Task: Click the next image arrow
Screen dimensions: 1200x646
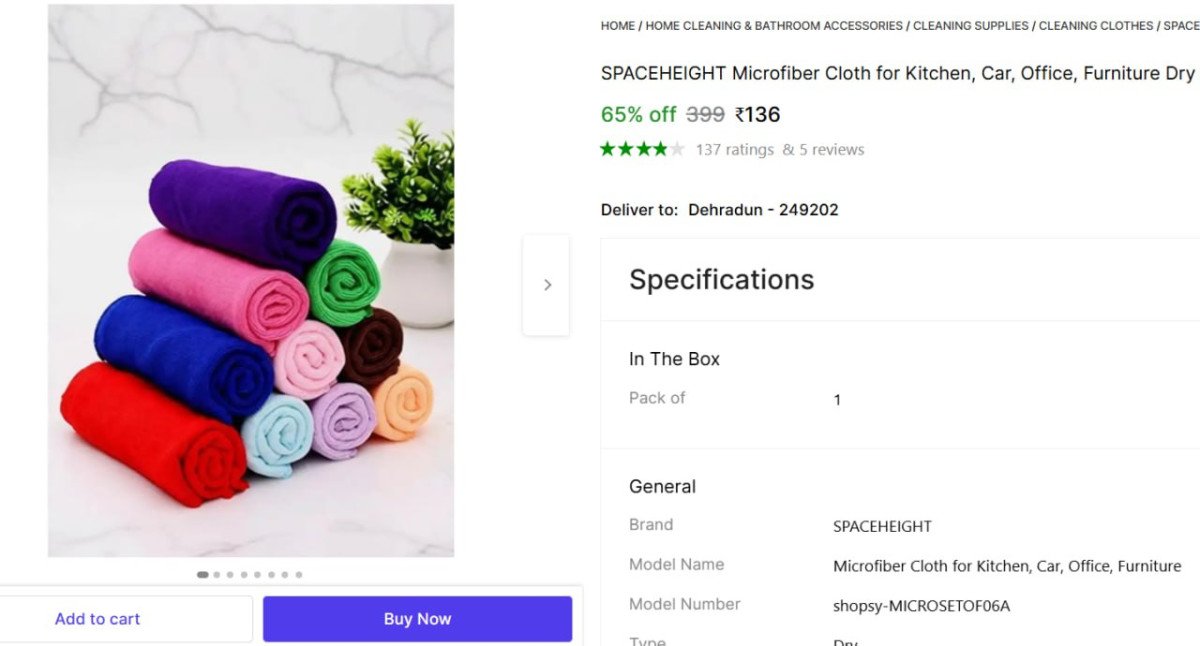Action: click(547, 285)
